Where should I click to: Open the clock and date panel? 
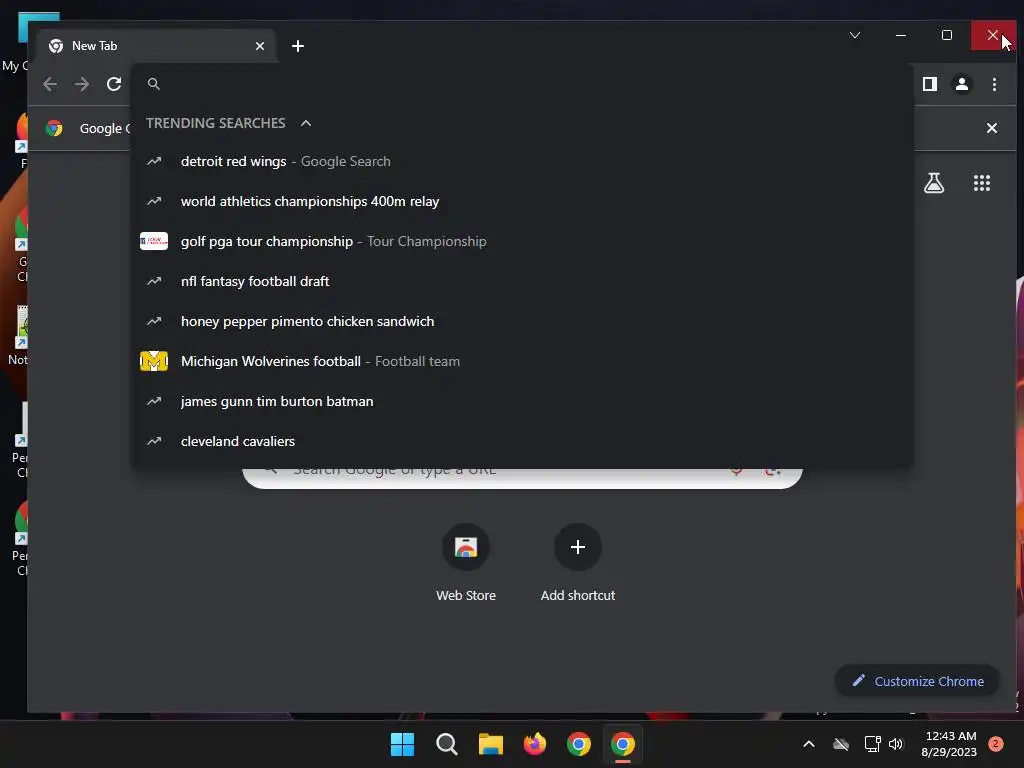tap(949, 744)
